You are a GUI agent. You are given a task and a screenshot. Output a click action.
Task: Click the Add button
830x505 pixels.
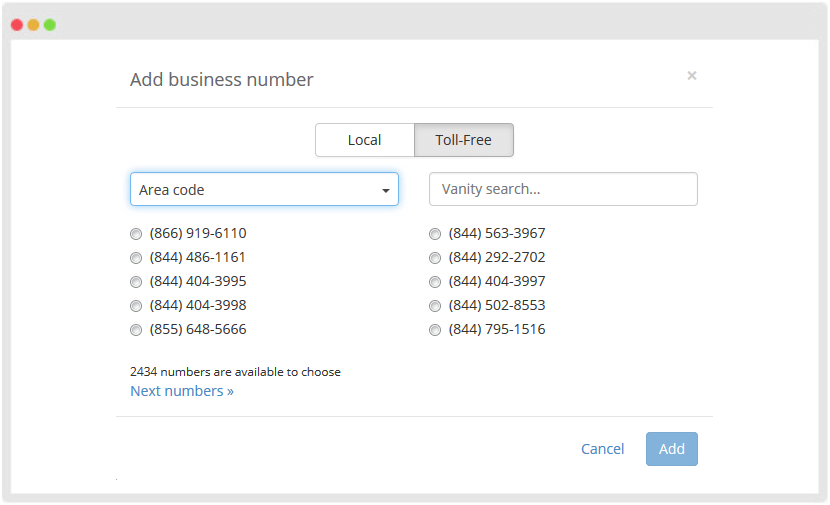672,449
